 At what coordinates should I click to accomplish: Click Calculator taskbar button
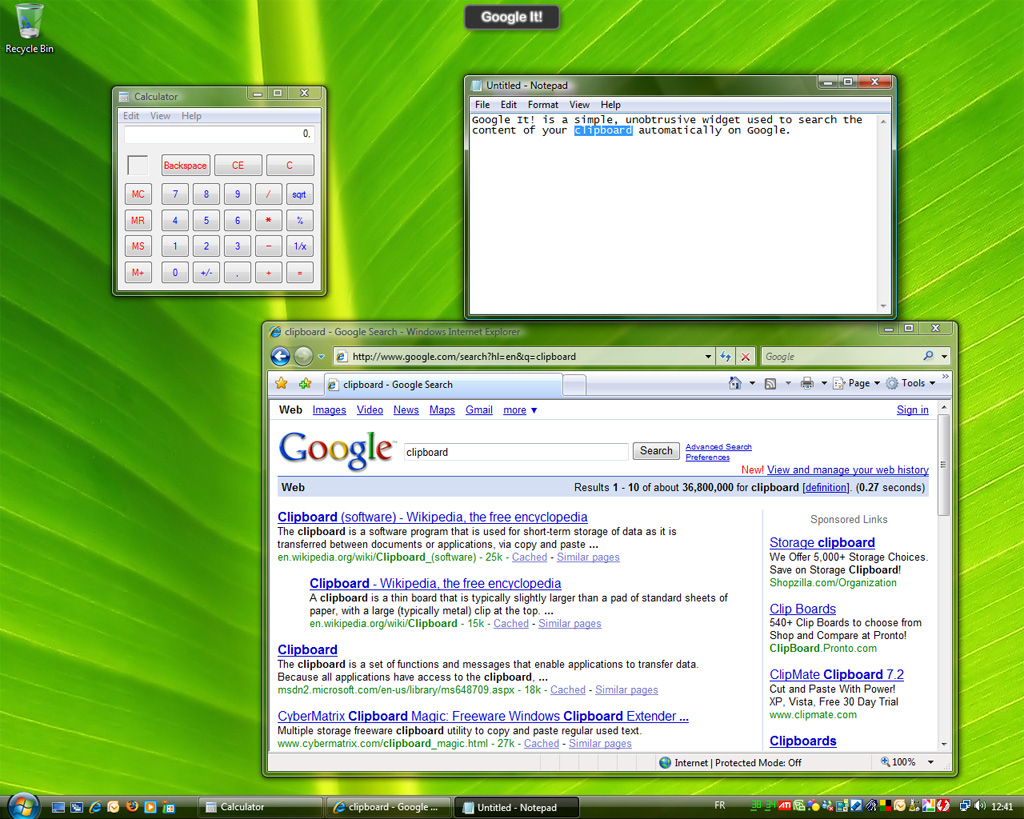point(261,807)
